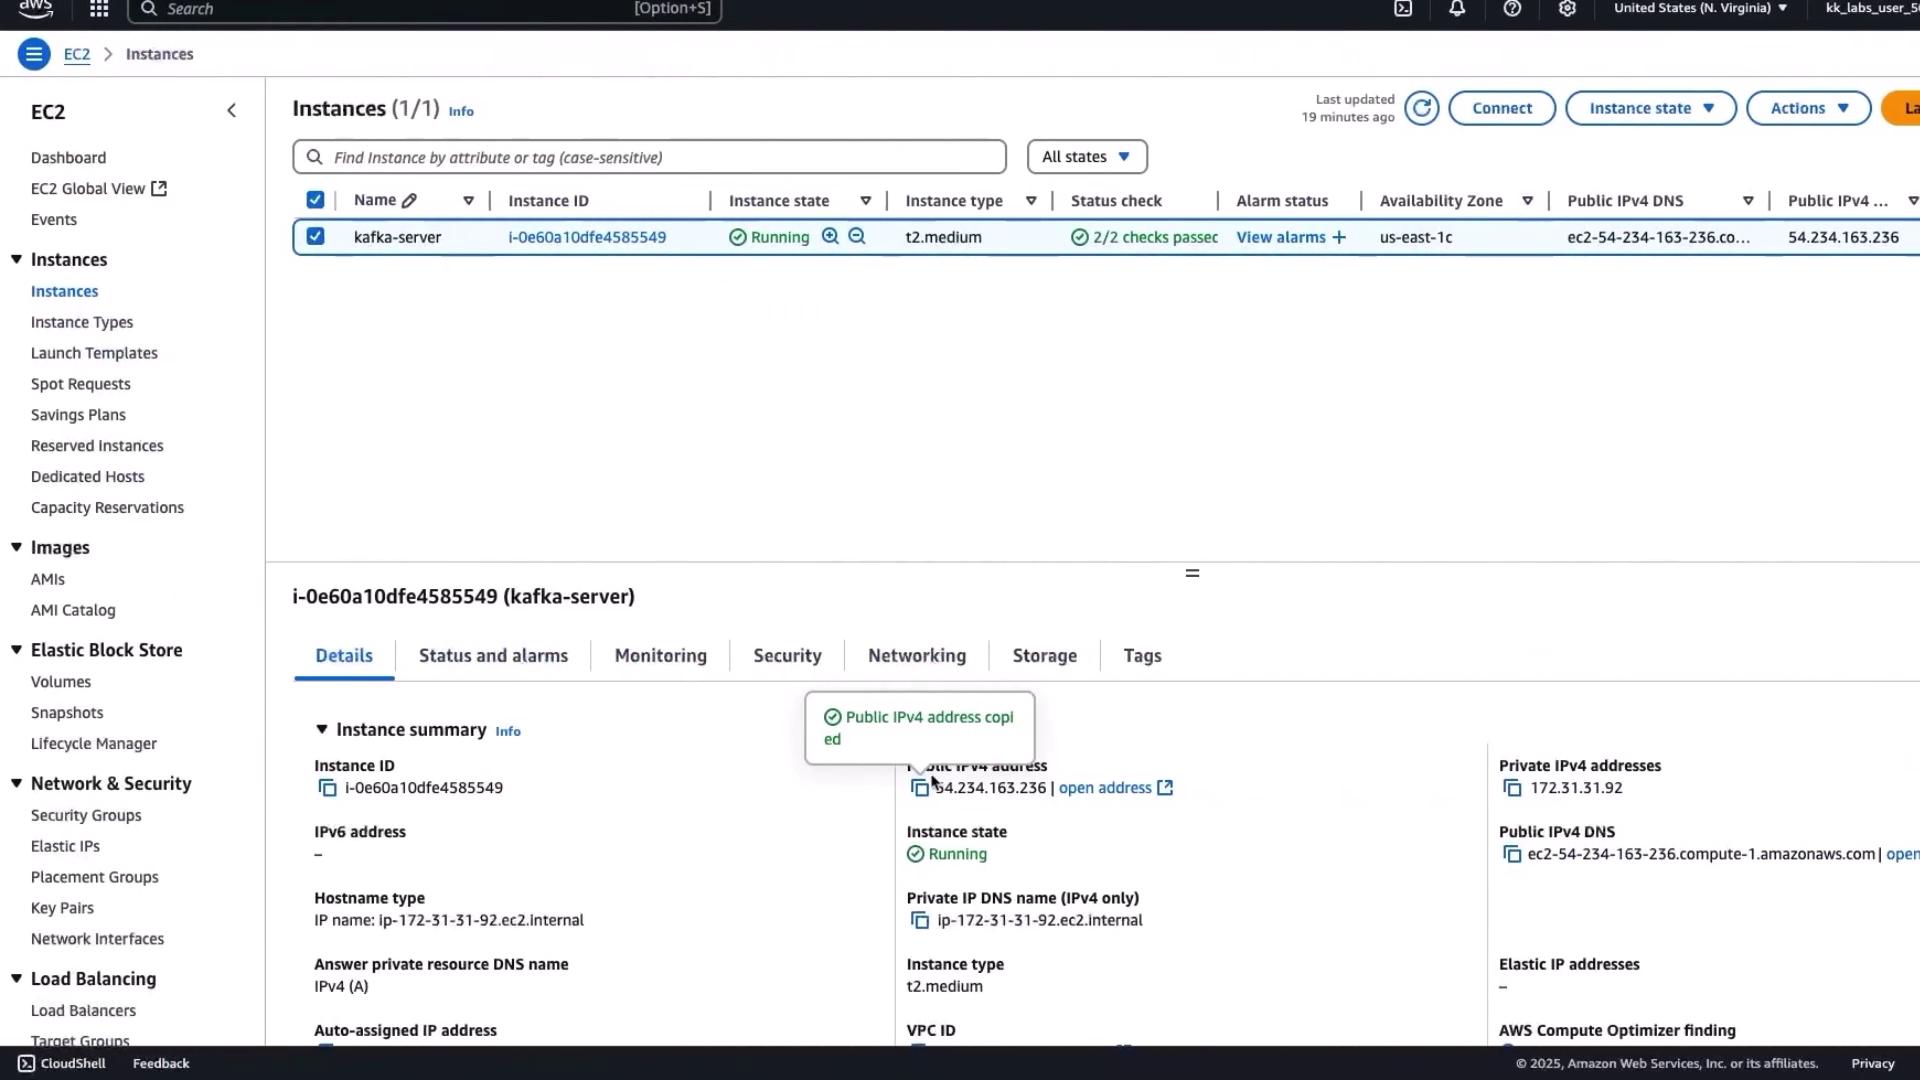Image resolution: width=1920 pixels, height=1080 pixels.
Task: Open CloudShell from the top bar icon
Action: [1403, 9]
